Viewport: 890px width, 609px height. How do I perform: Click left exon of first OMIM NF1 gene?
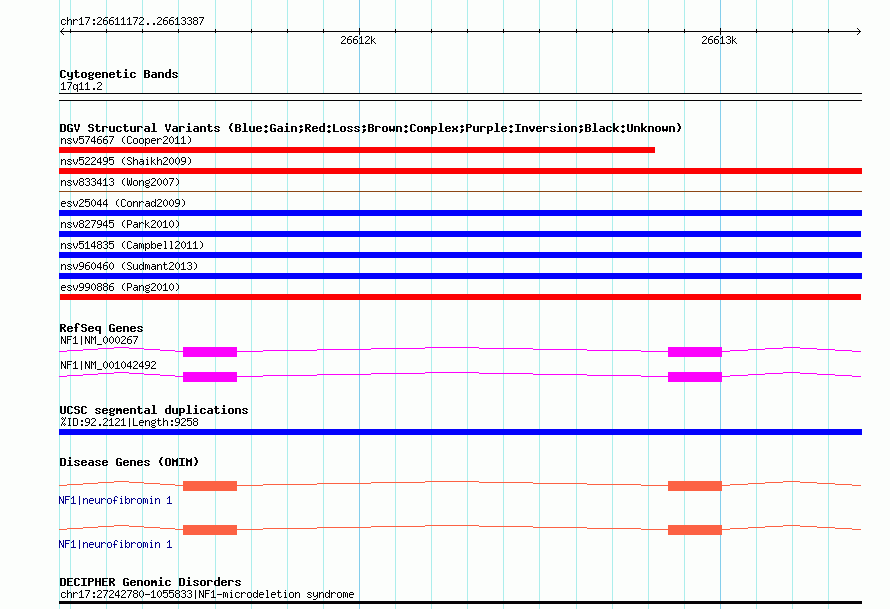(x=210, y=486)
